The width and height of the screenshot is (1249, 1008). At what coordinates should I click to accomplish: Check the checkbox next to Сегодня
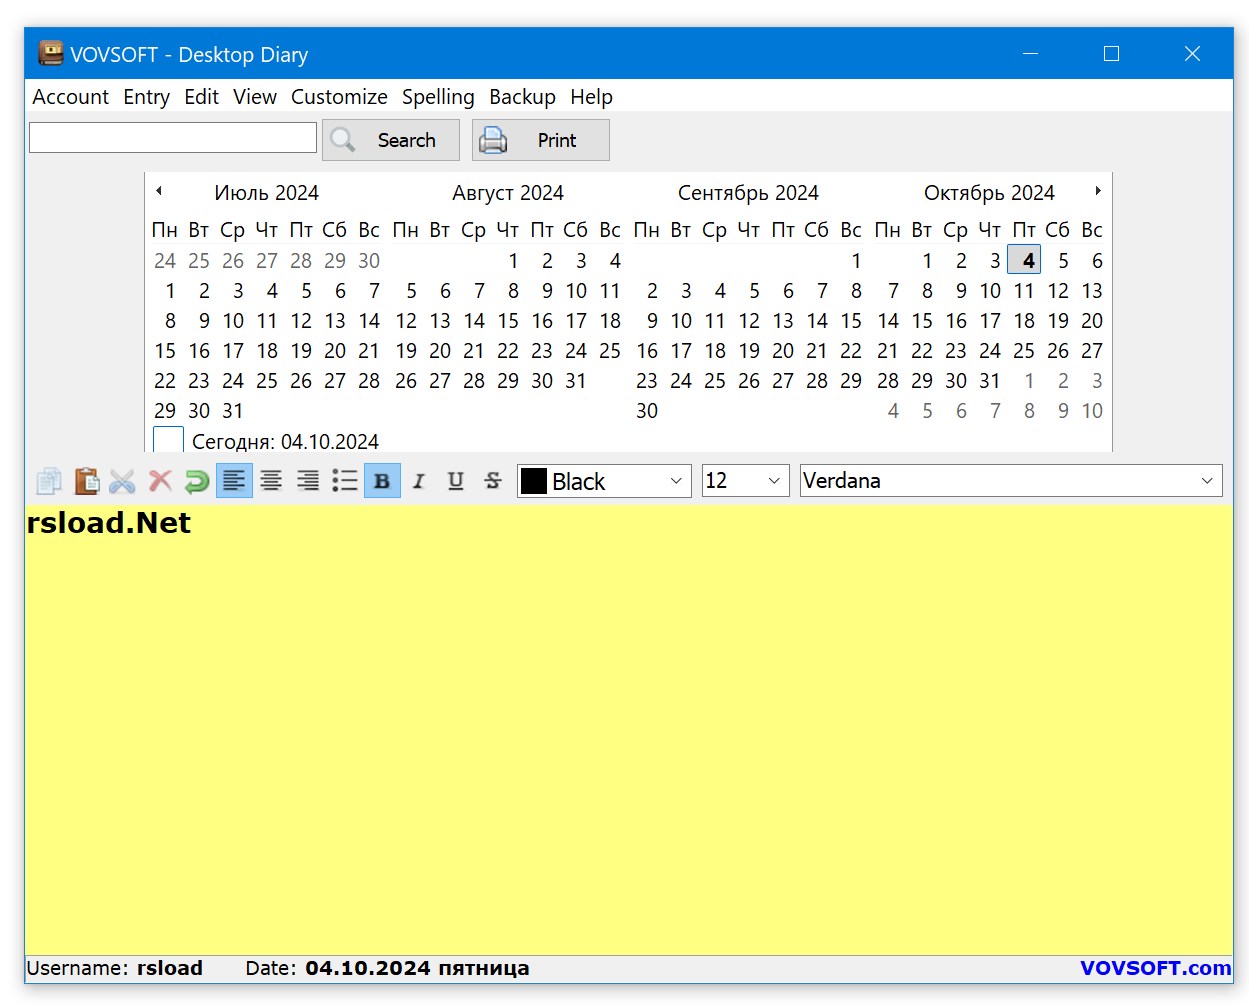[167, 439]
